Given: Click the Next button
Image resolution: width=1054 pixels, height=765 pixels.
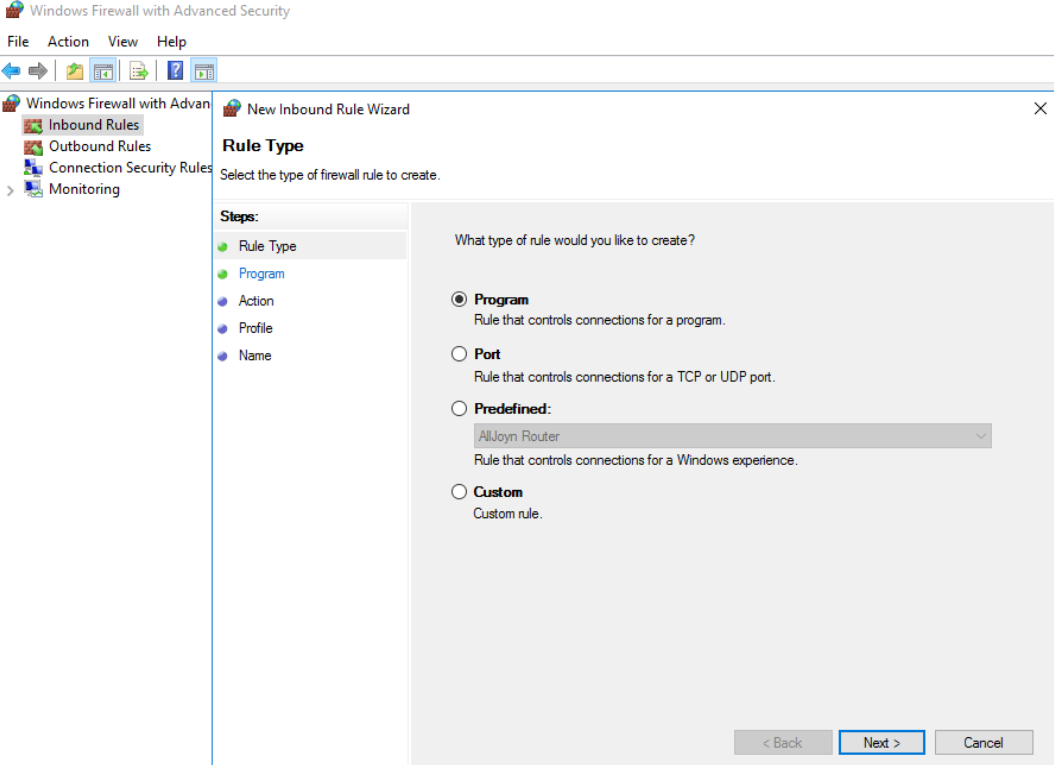Looking at the screenshot, I should pos(882,743).
